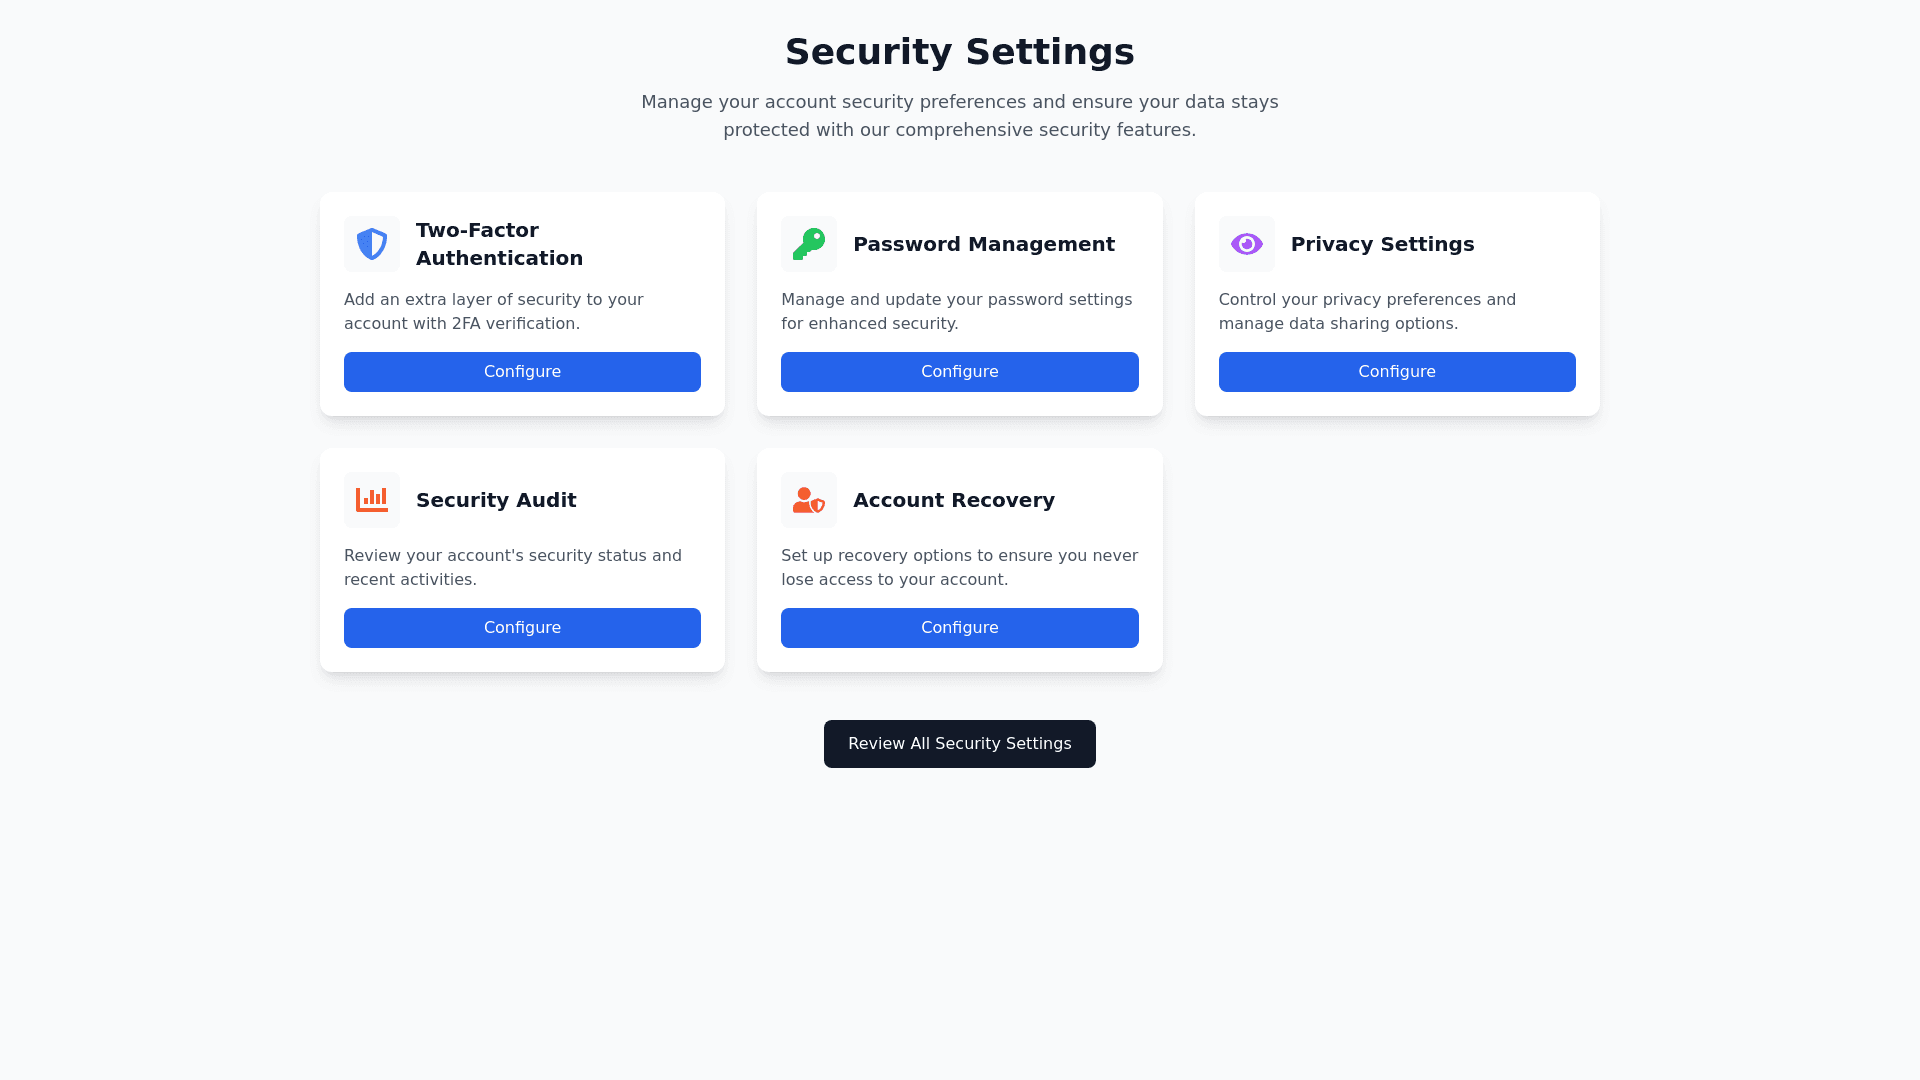Select Configure in the Account Recovery card
This screenshot has height=1080, width=1920.
(959, 628)
